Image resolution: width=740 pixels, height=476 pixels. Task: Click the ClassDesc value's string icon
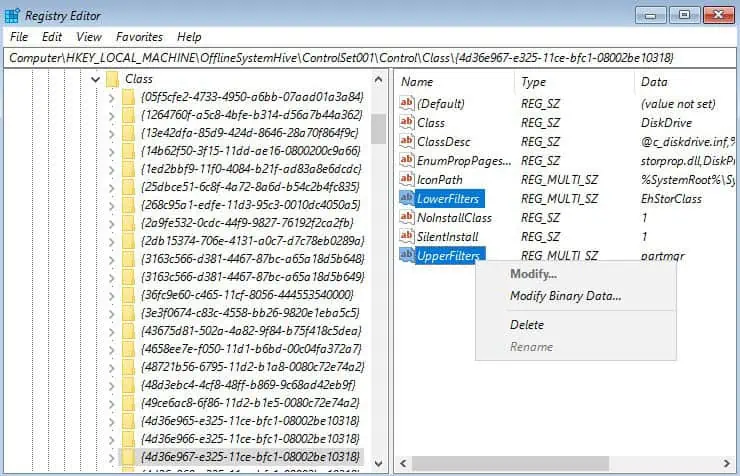406,141
